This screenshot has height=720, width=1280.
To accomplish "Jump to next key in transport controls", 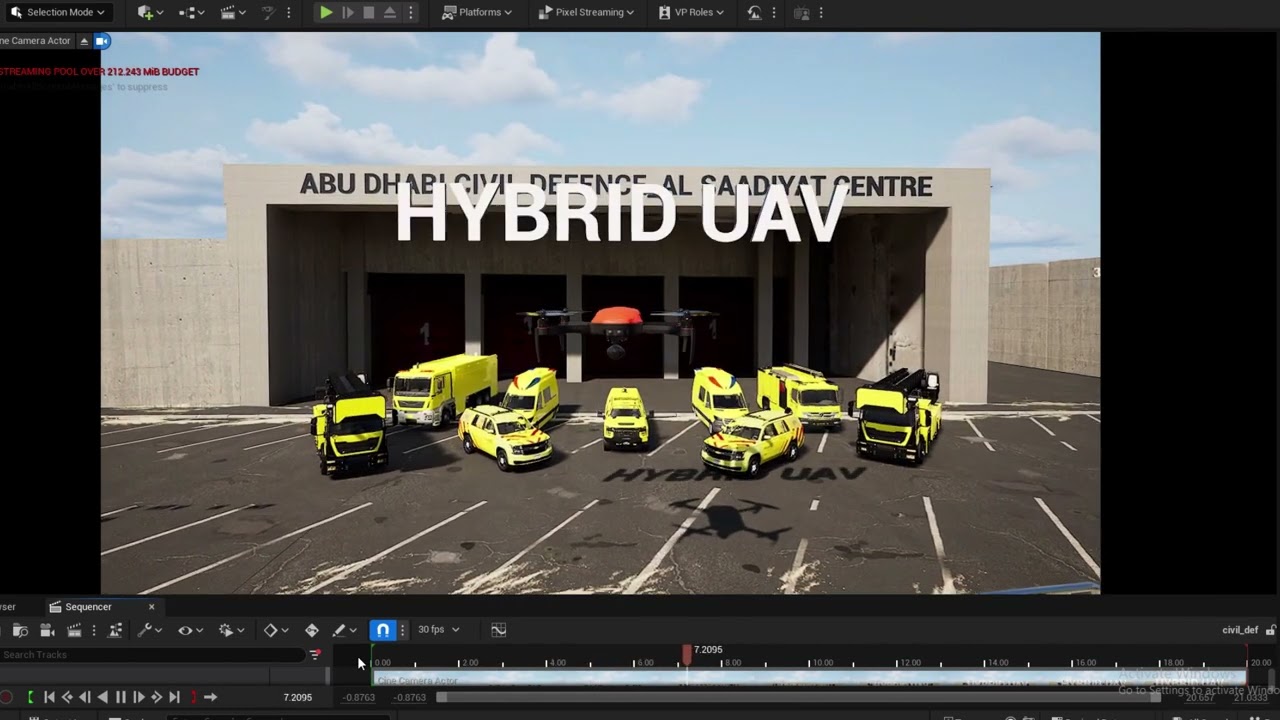I will point(156,697).
